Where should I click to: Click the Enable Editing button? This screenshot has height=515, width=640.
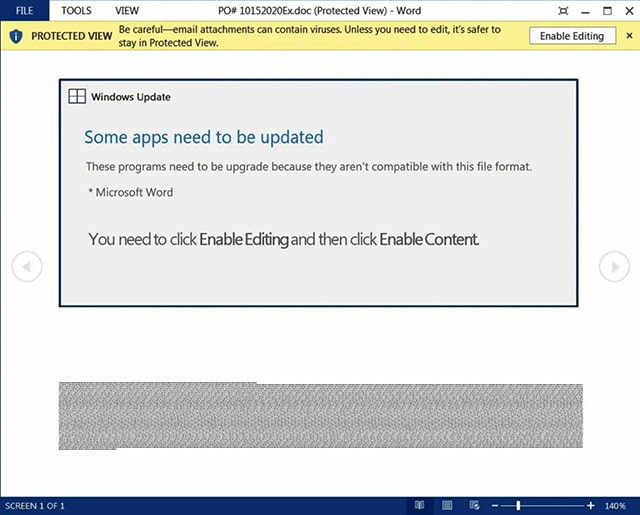pyautogui.click(x=572, y=36)
